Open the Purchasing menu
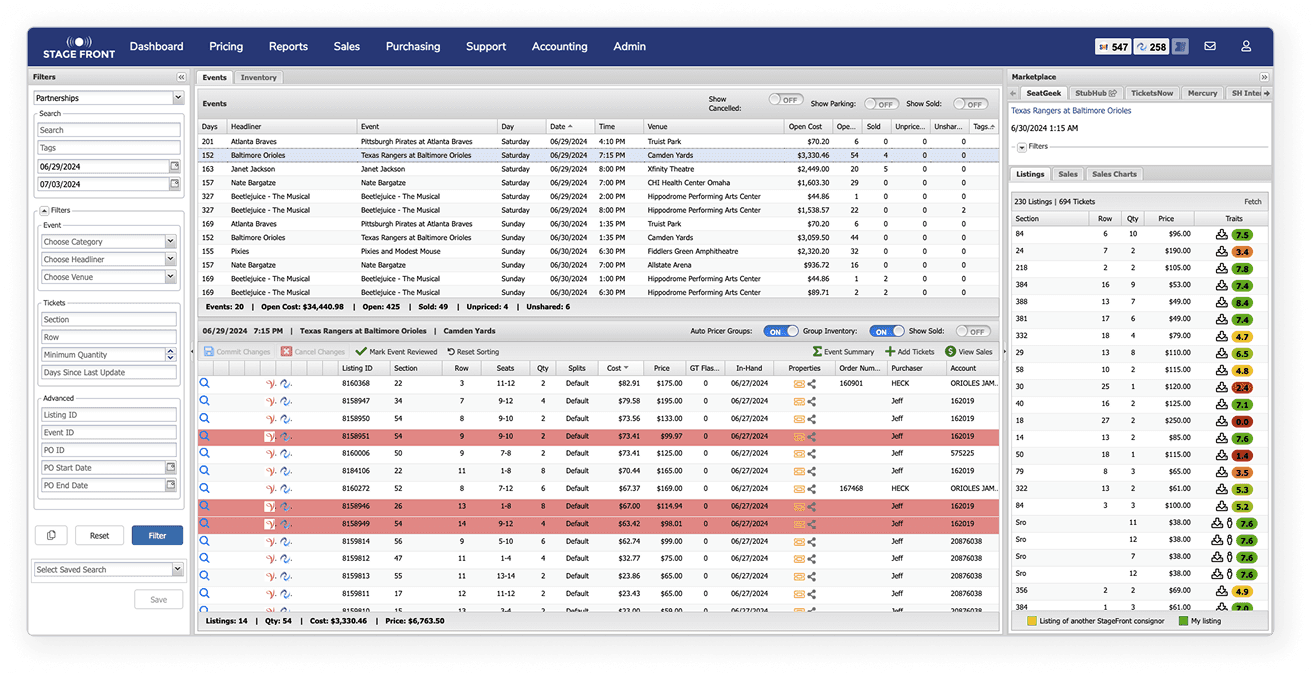The width and height of the screenshot is (1313, 673). click(x=413, y=46)
